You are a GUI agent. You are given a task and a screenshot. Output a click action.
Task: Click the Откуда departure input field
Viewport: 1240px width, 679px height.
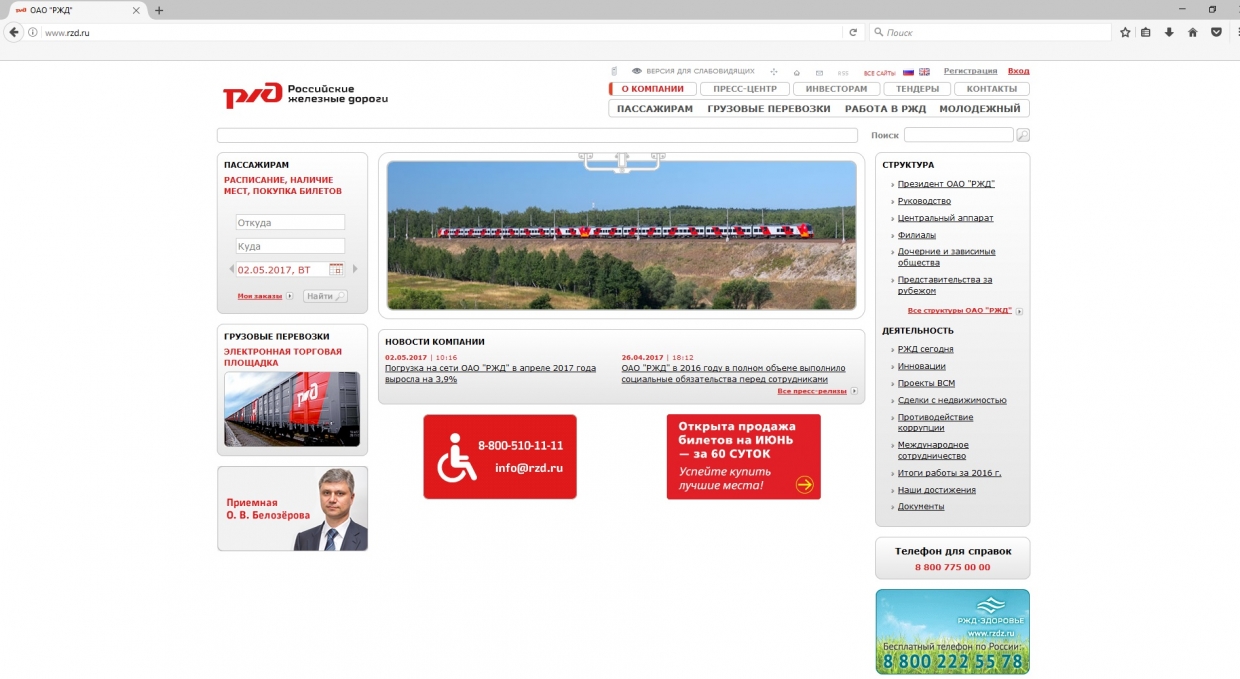290,222
